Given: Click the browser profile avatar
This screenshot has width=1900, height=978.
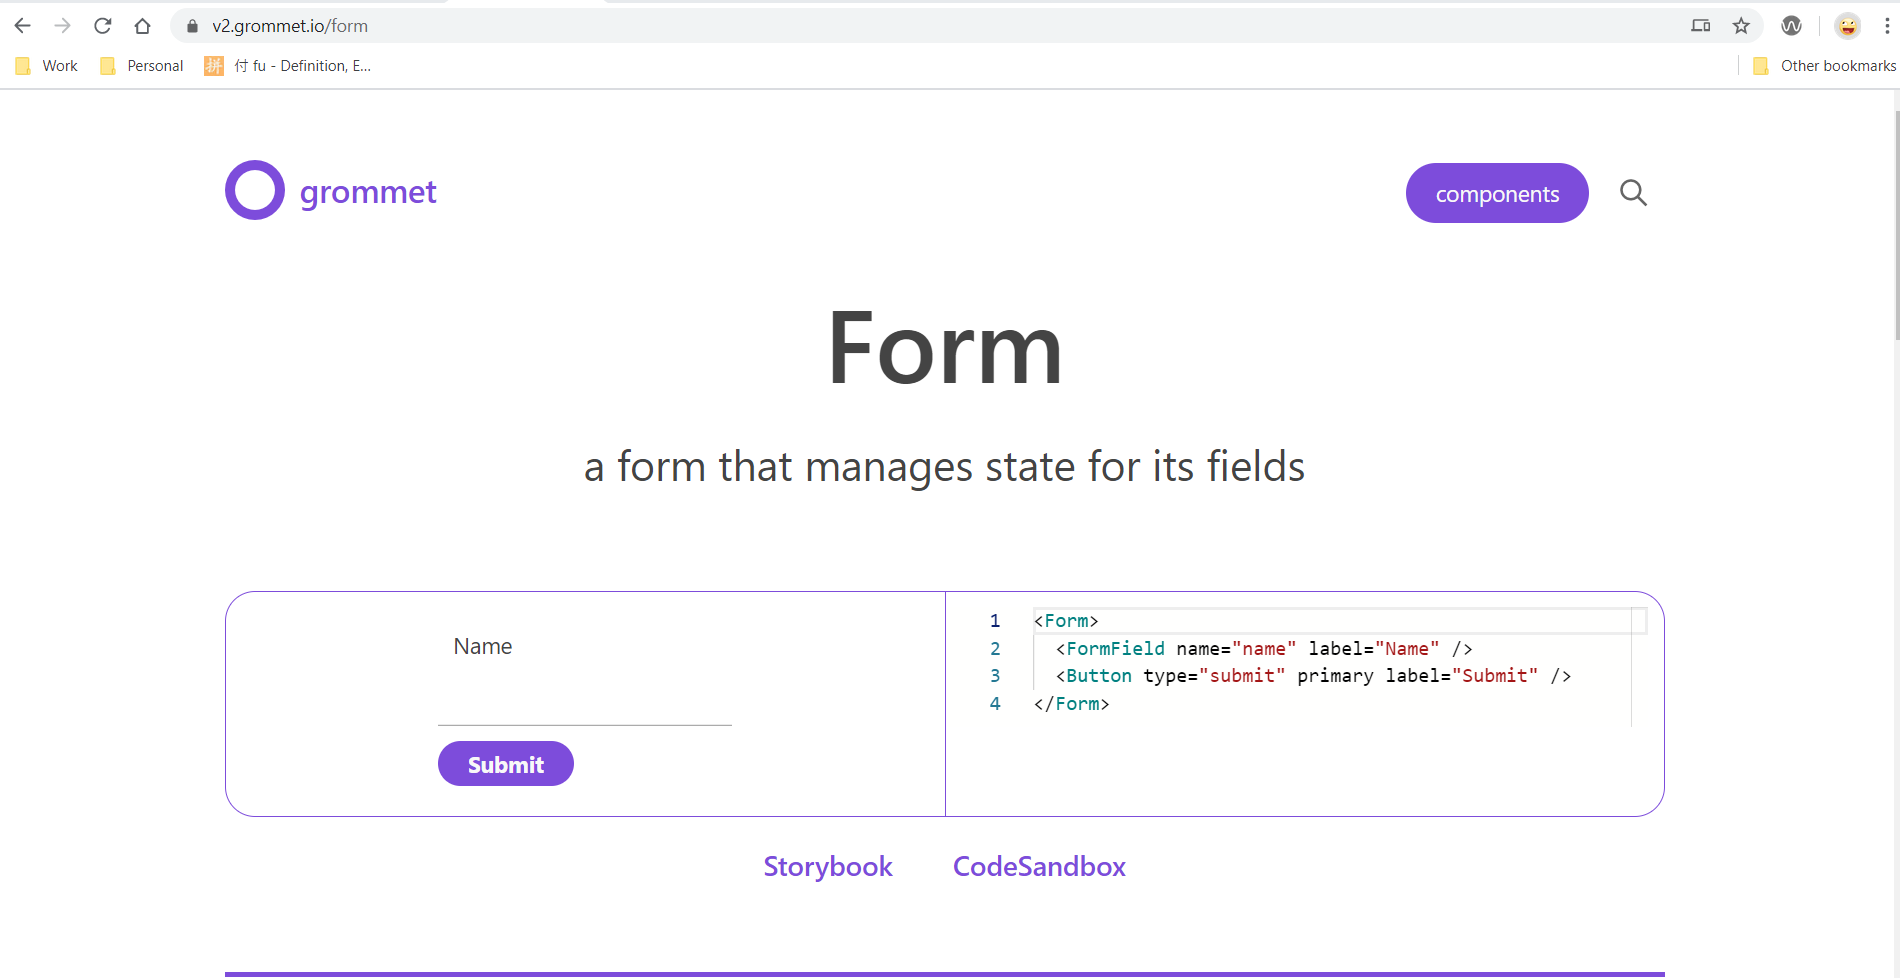Looking at the screenshot, I should pos(1847,25).
